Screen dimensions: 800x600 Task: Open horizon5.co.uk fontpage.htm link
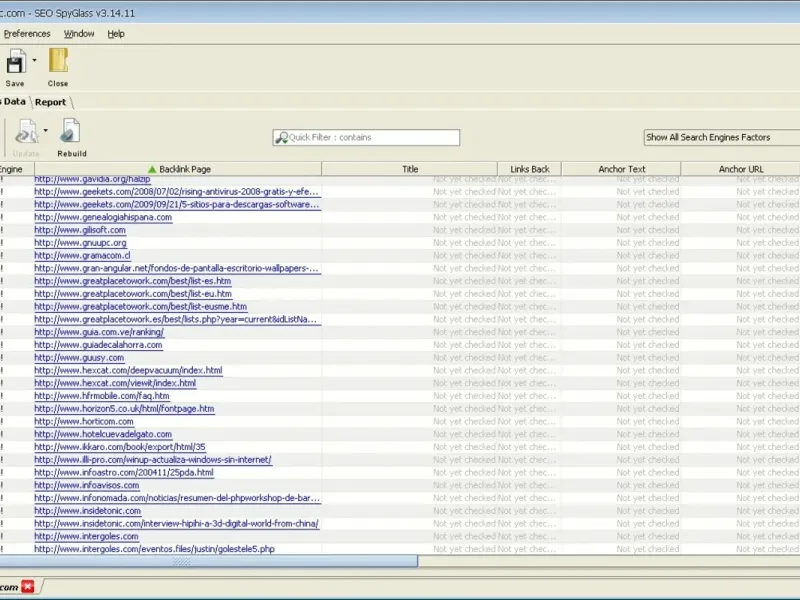tap(124, 409)
